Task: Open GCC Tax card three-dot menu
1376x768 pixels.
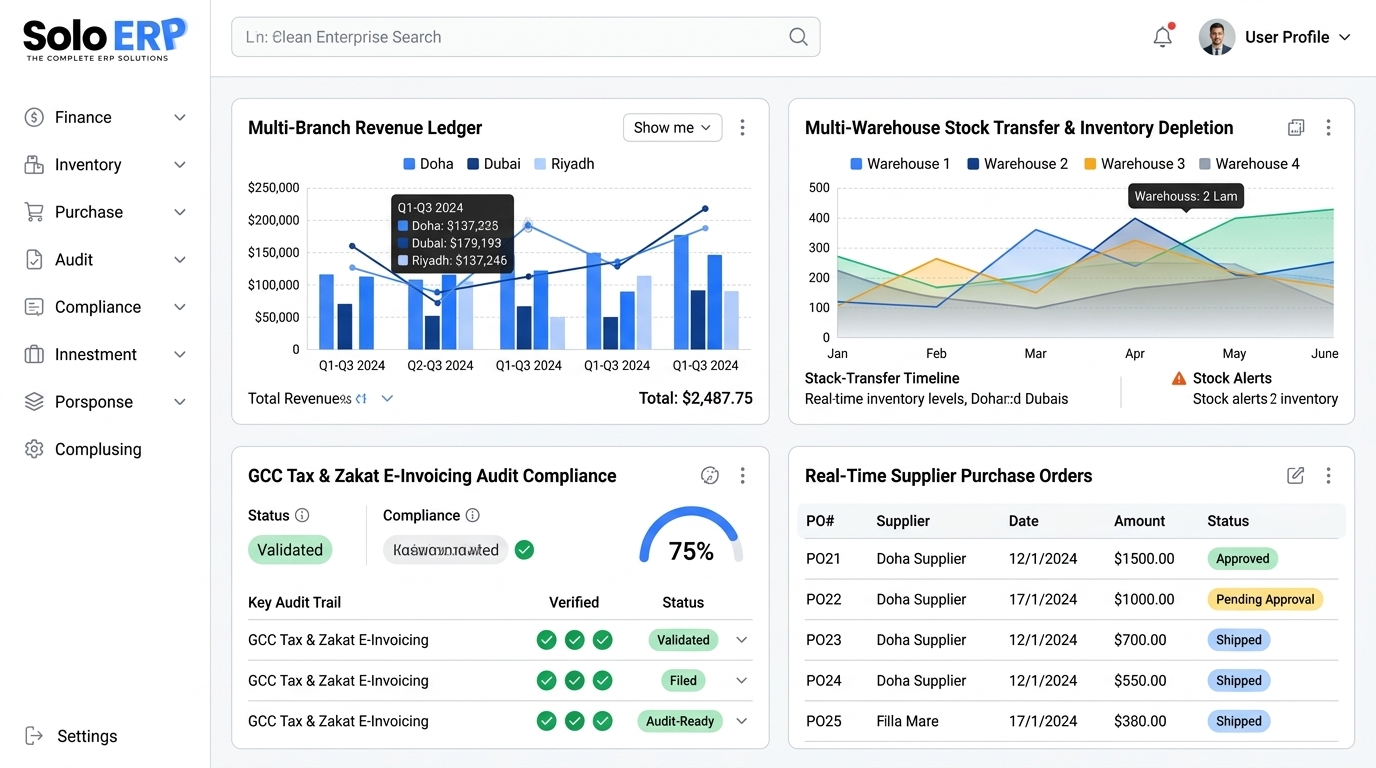Action: [x=742, y=476]
